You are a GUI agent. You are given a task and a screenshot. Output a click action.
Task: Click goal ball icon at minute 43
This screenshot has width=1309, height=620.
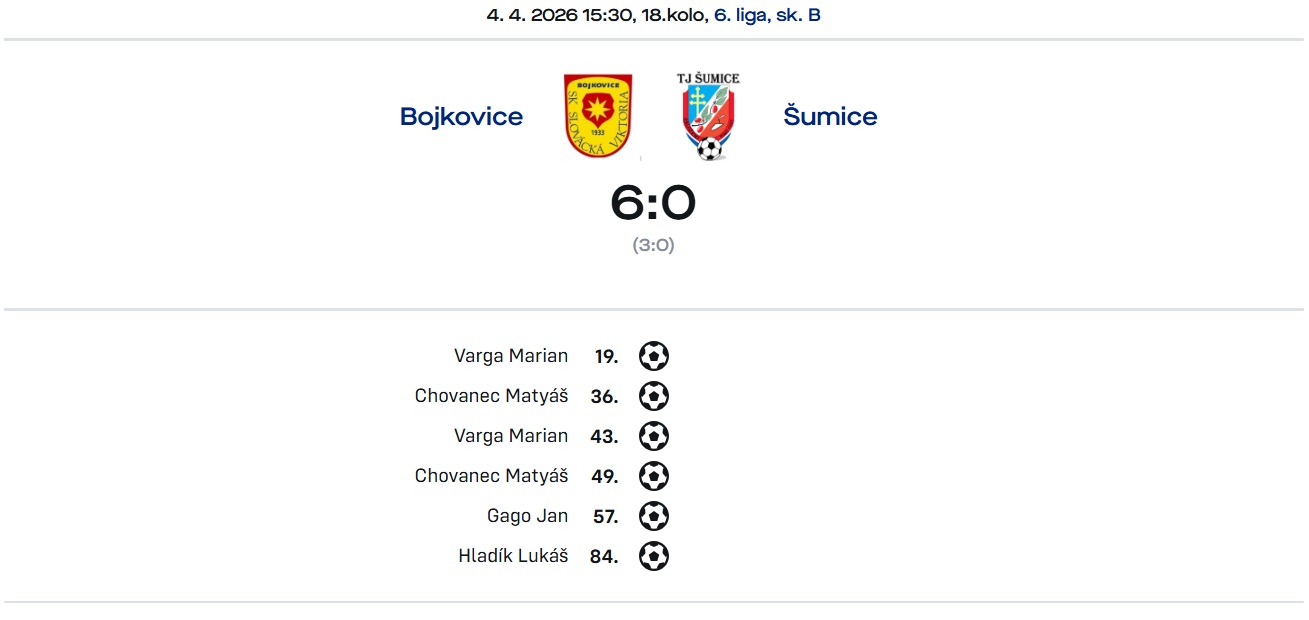[653, 436]
